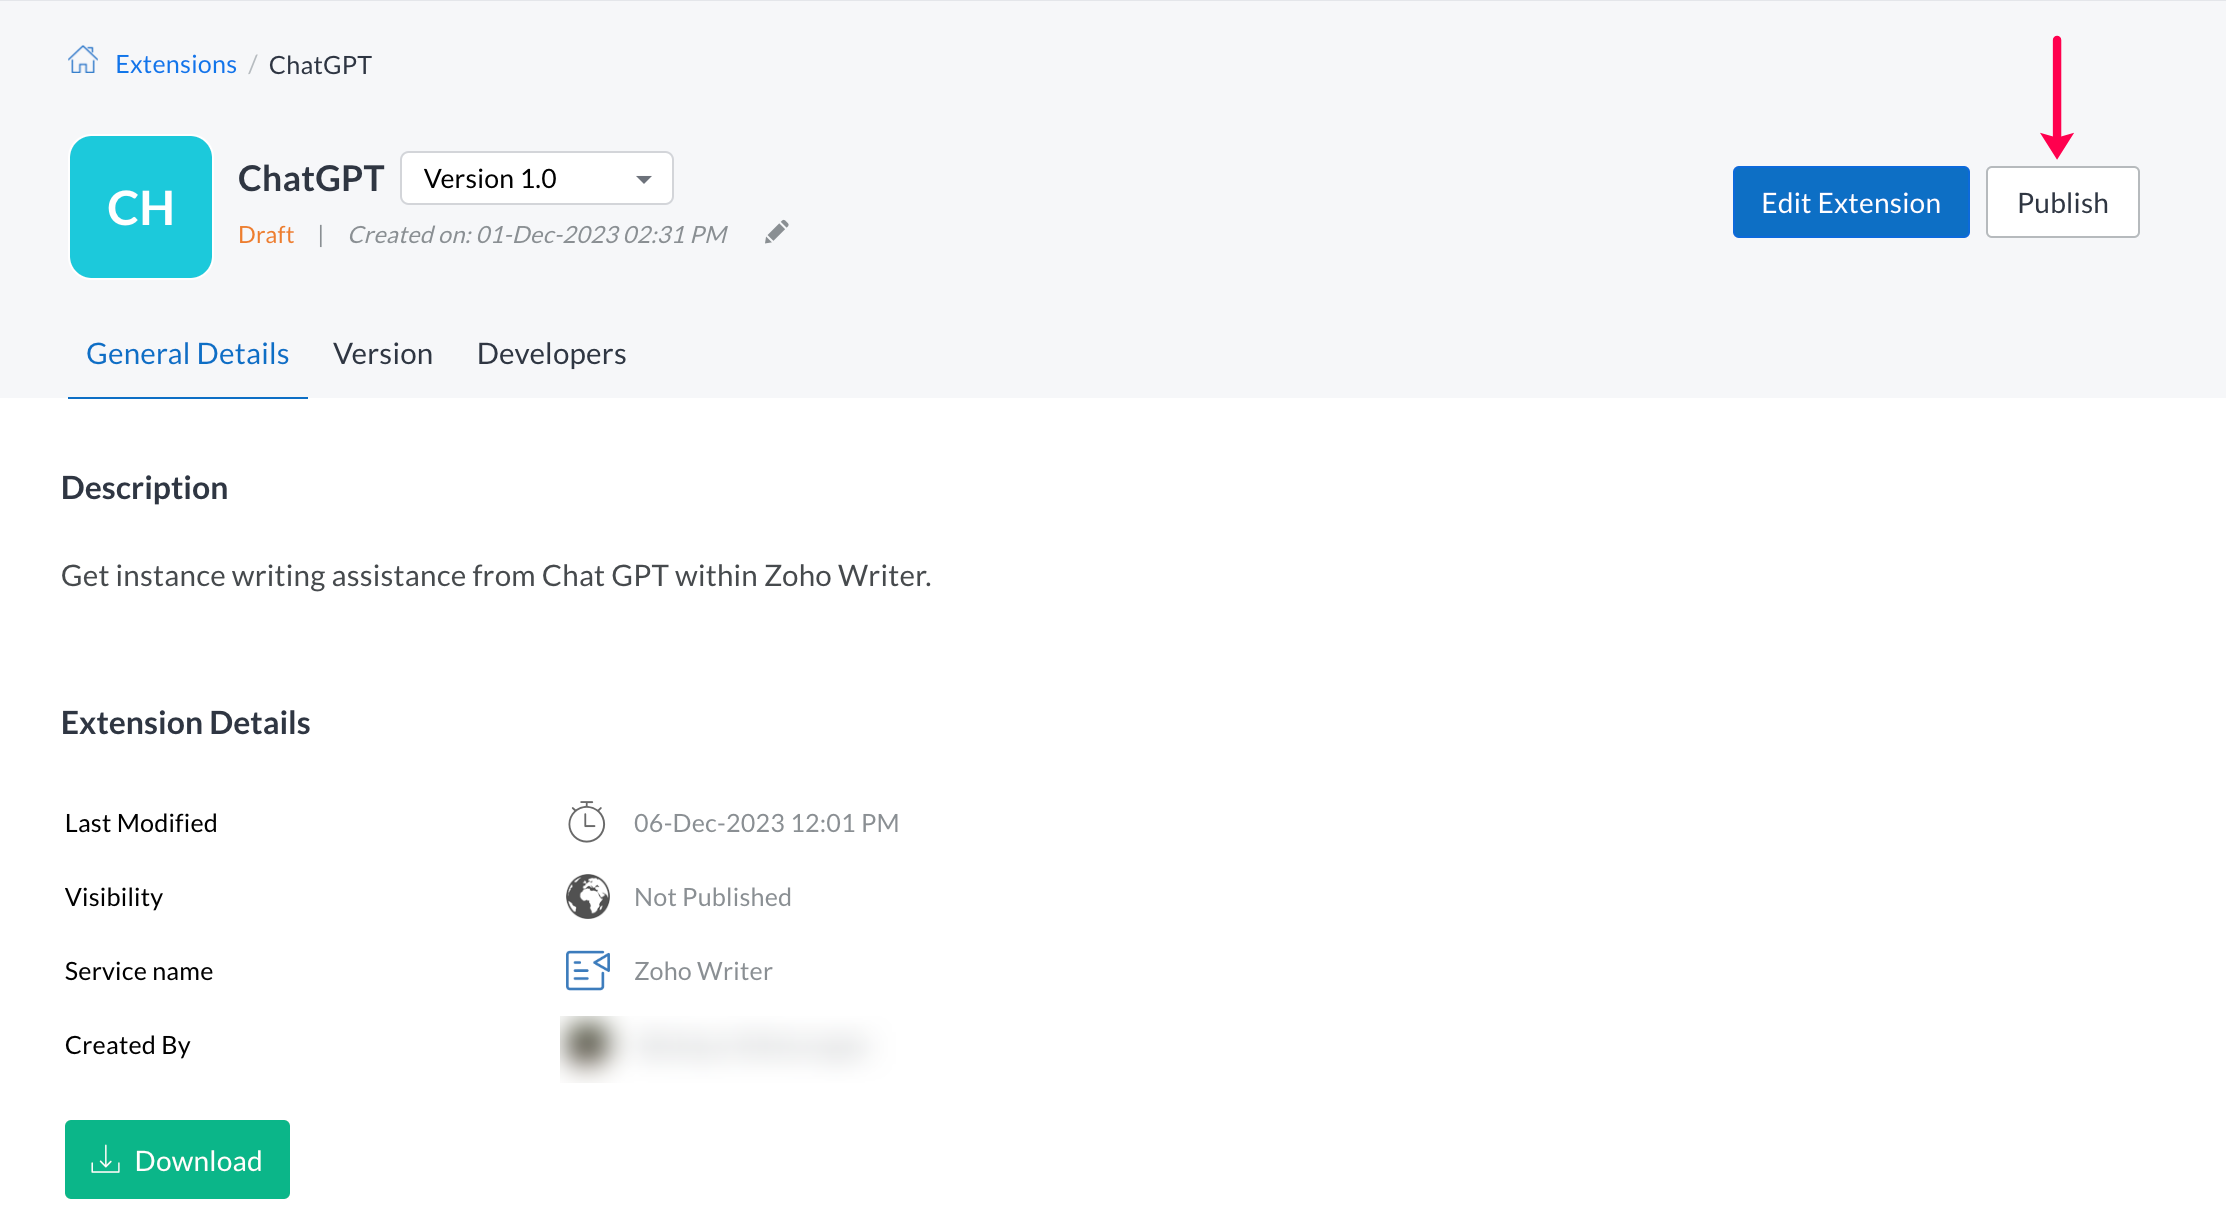Click the ChatGPT CH logo tile
This screenshot has height=1230, width=2226.
[x=141, y=207]
